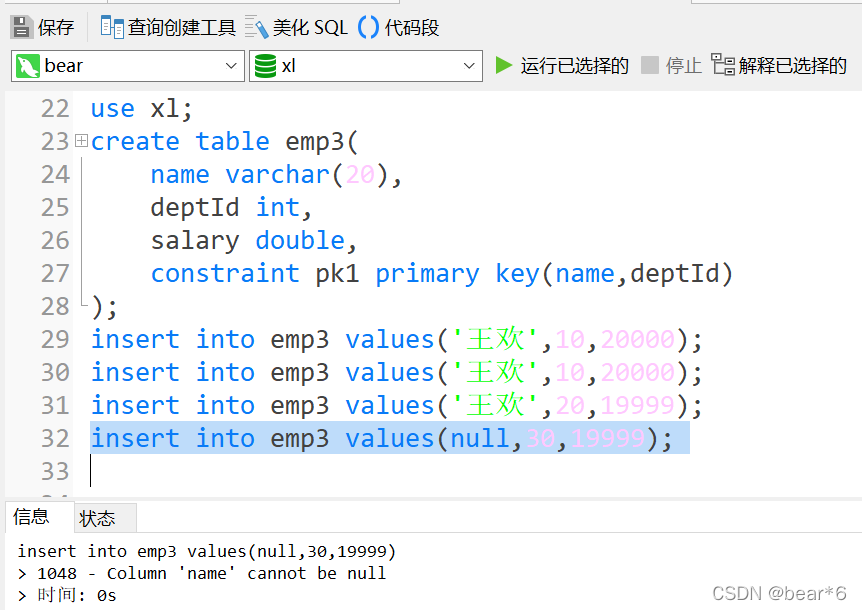Click the Beautify SQL (美化 SQL) icon
This screenshot has height=610, width=862.
[256, 27]
